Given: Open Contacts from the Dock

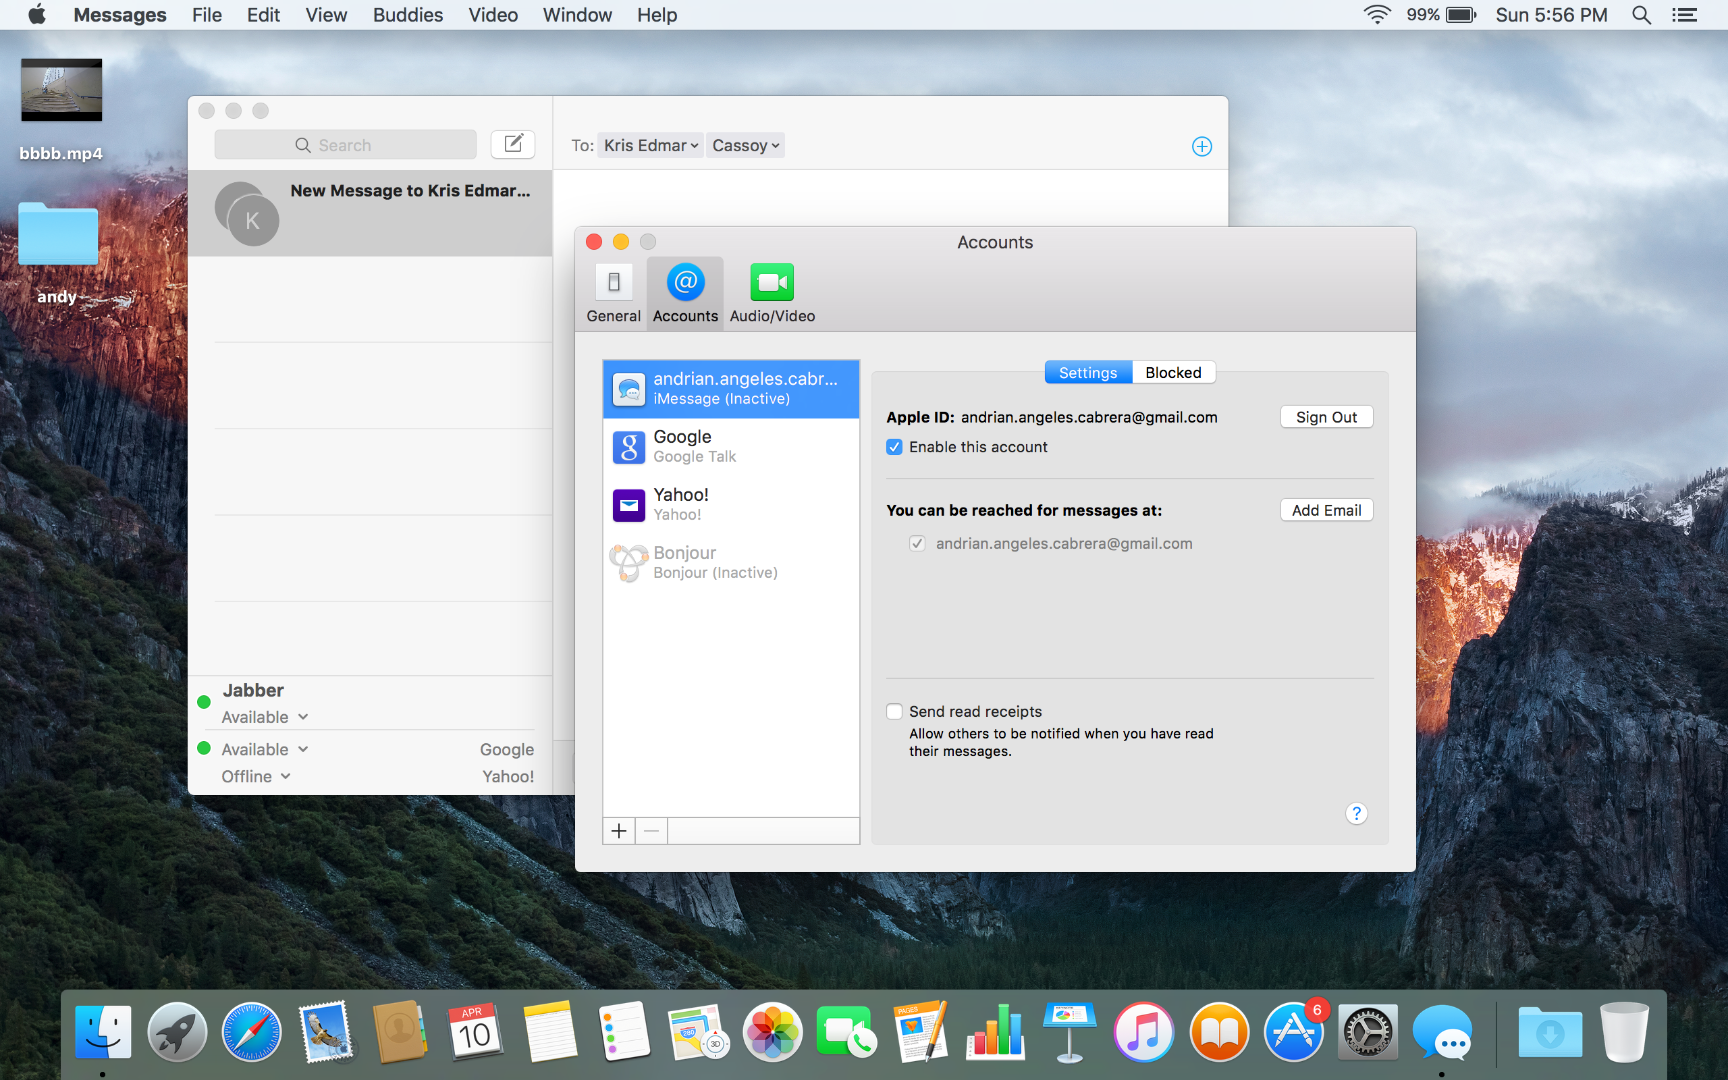Looking at the screenshot, I should pyautogui.click(x=400, y=1032).
